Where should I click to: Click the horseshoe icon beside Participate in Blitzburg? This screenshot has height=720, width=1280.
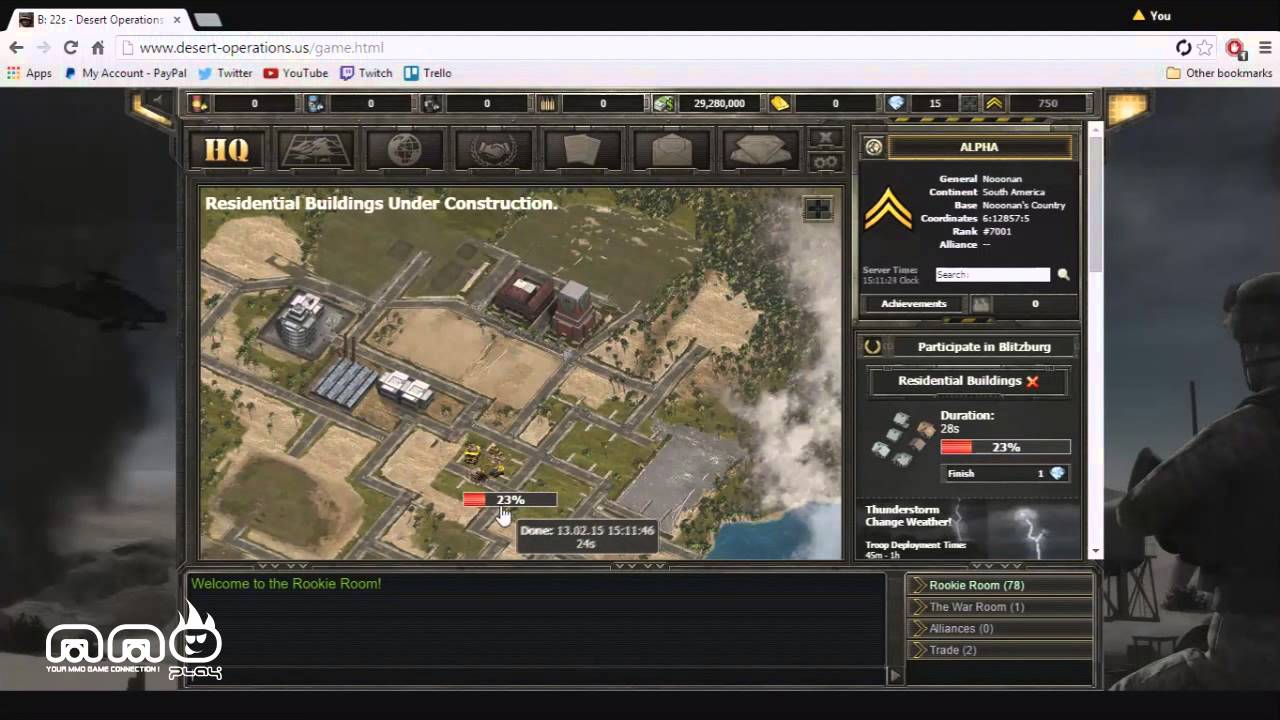[x=872, y=346]
